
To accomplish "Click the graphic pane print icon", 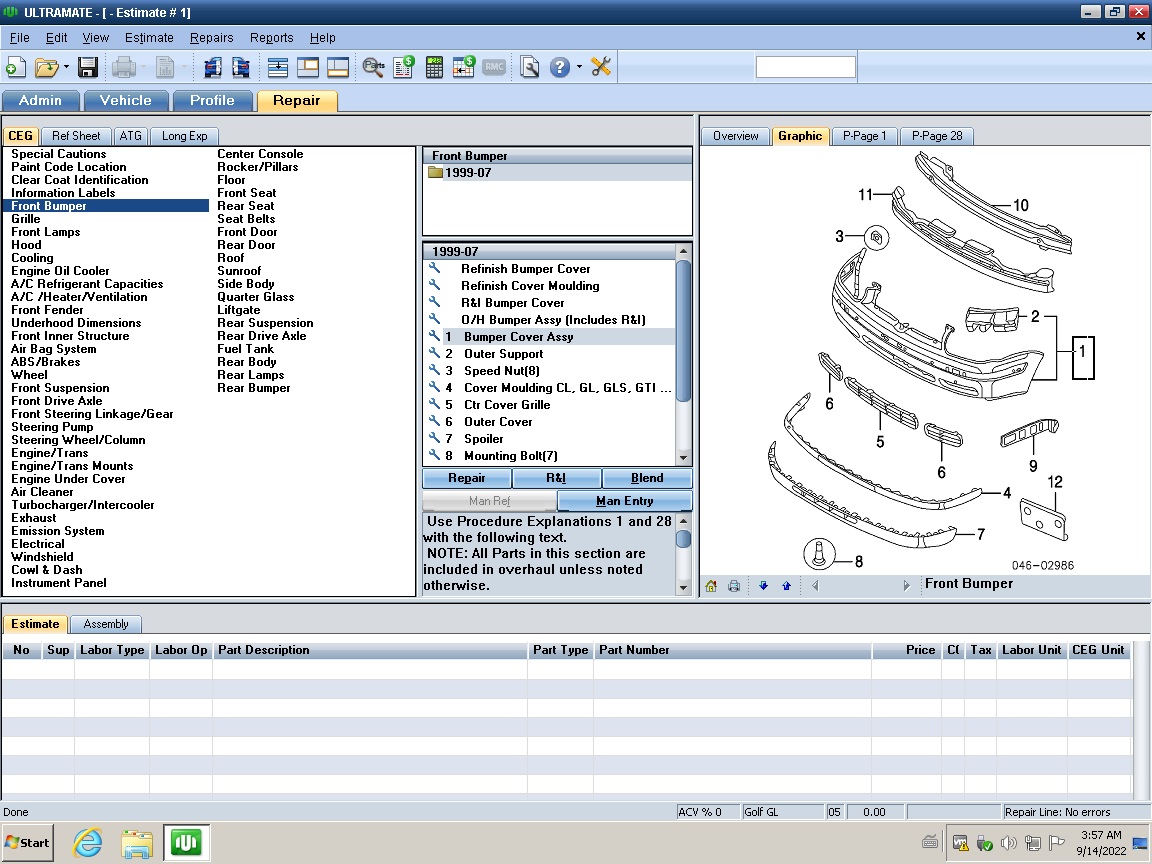I will (734, 586).
